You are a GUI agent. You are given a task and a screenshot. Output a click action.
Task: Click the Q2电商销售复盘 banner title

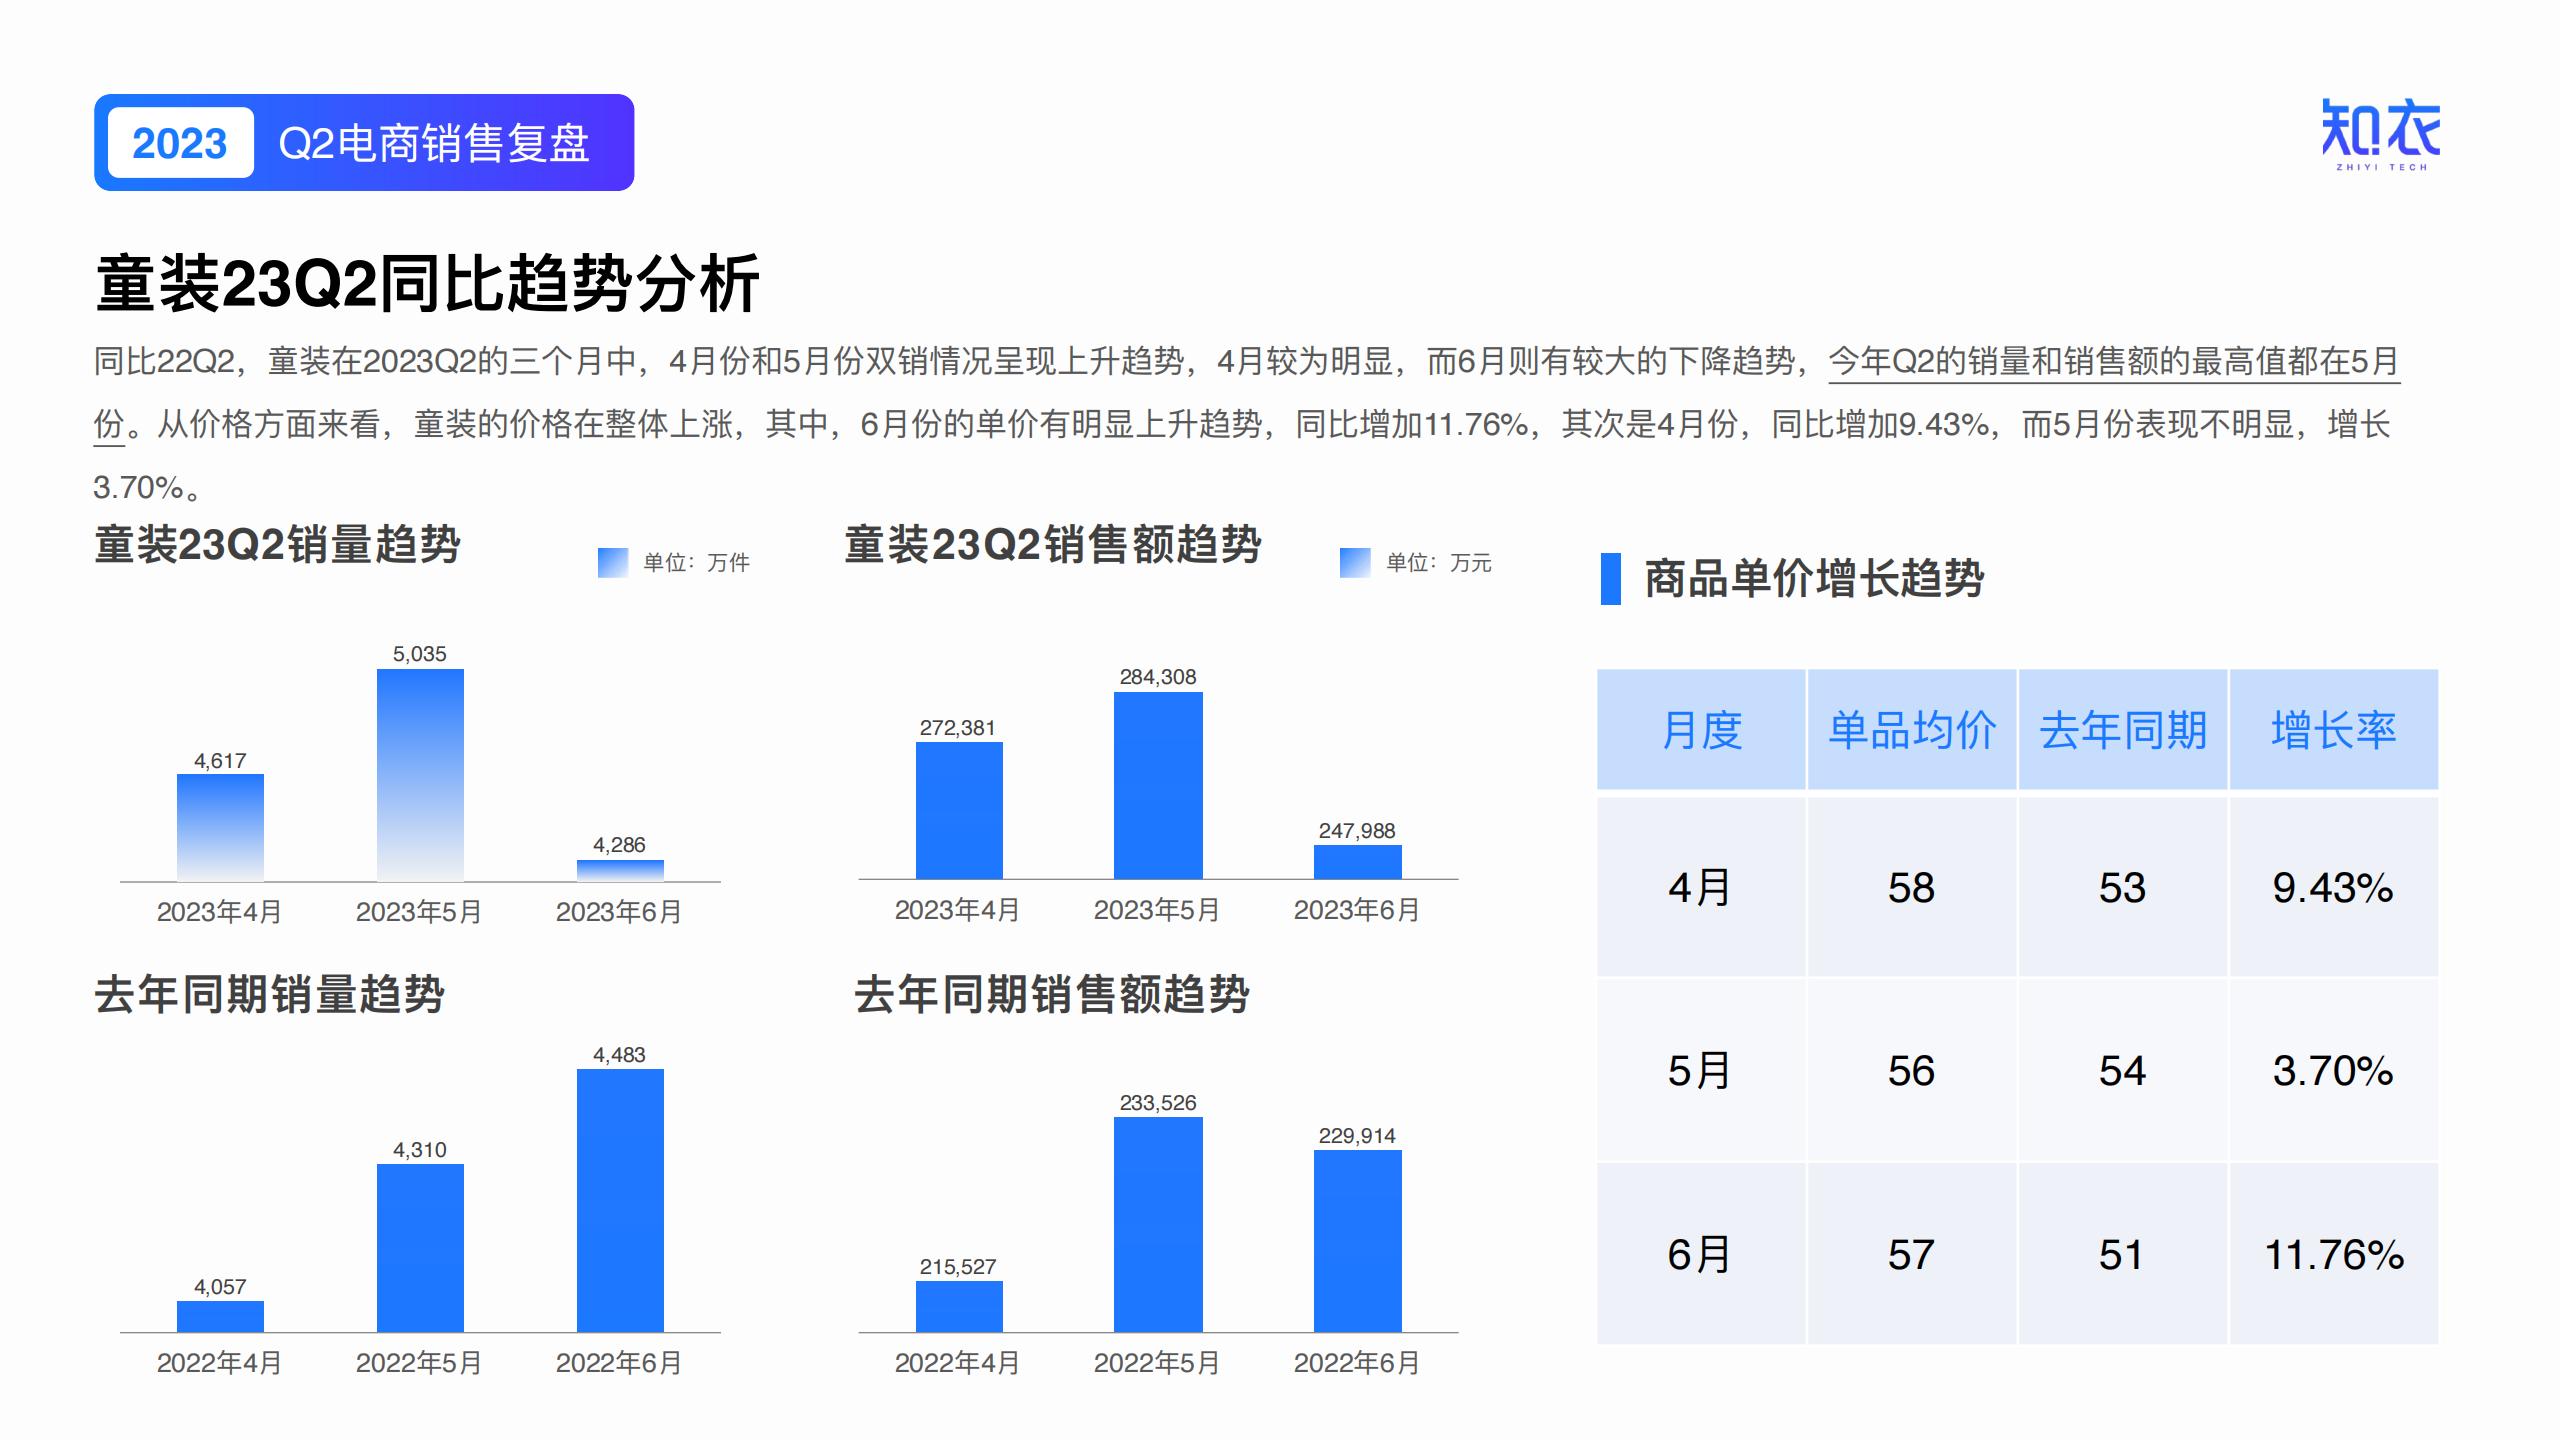click(x=434, y=143)
